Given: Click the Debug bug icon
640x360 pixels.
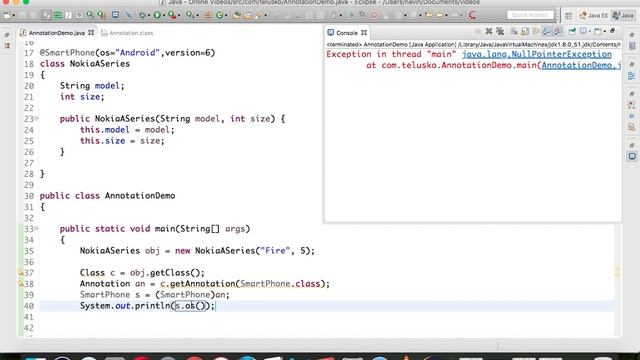Looking at the screenshot, I should coord(142,15).
